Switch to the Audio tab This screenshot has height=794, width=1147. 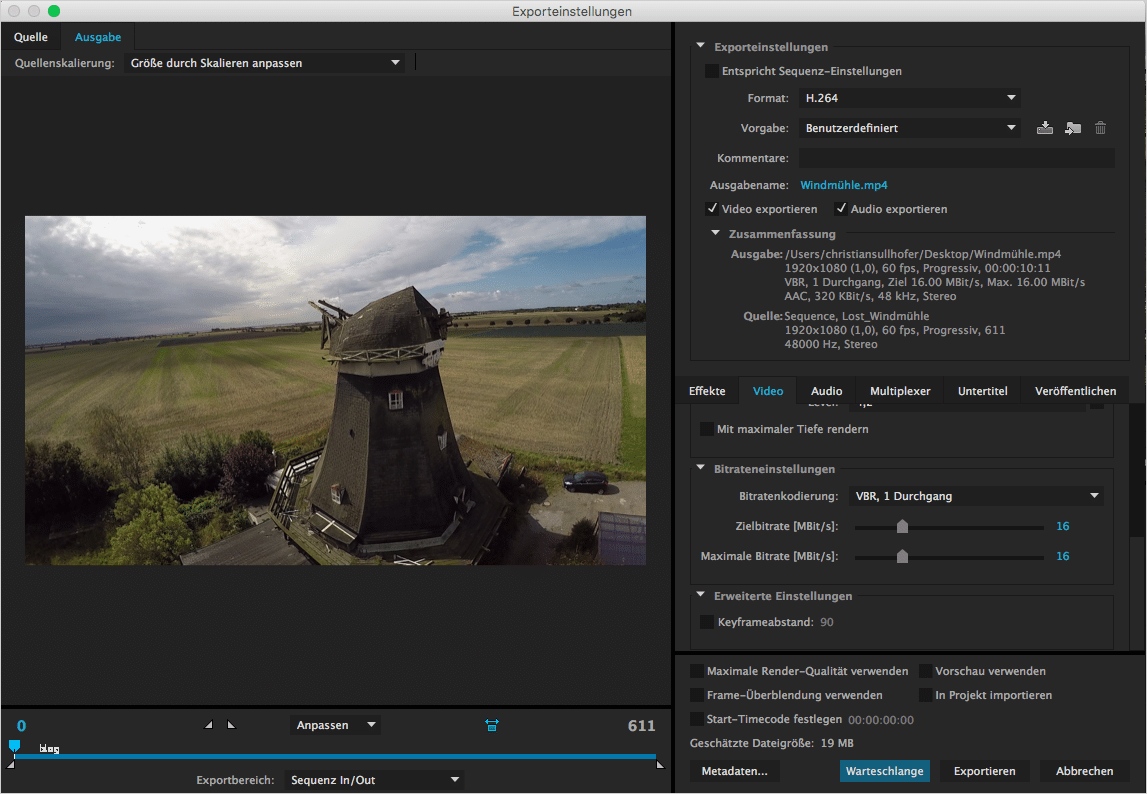pyautogui.click(x=826, y=391)
